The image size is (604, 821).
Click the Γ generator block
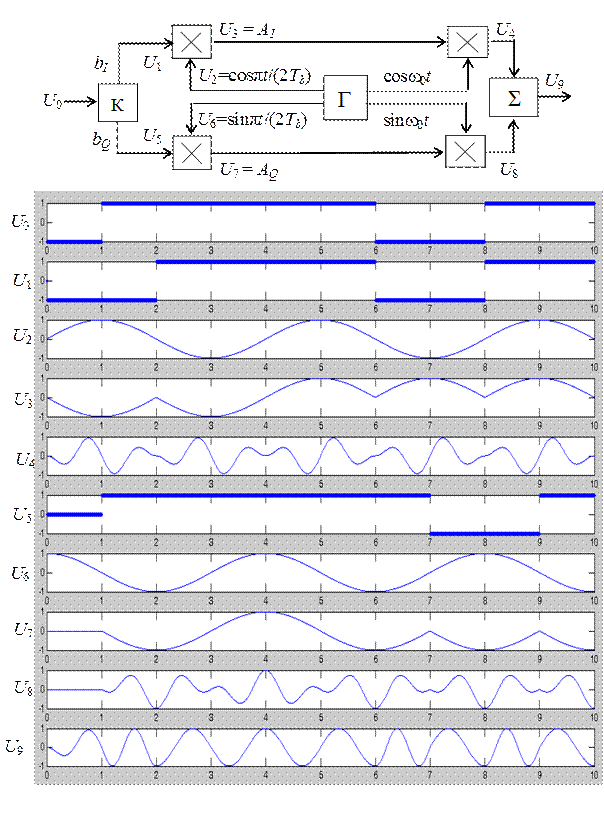click(345, 98)
